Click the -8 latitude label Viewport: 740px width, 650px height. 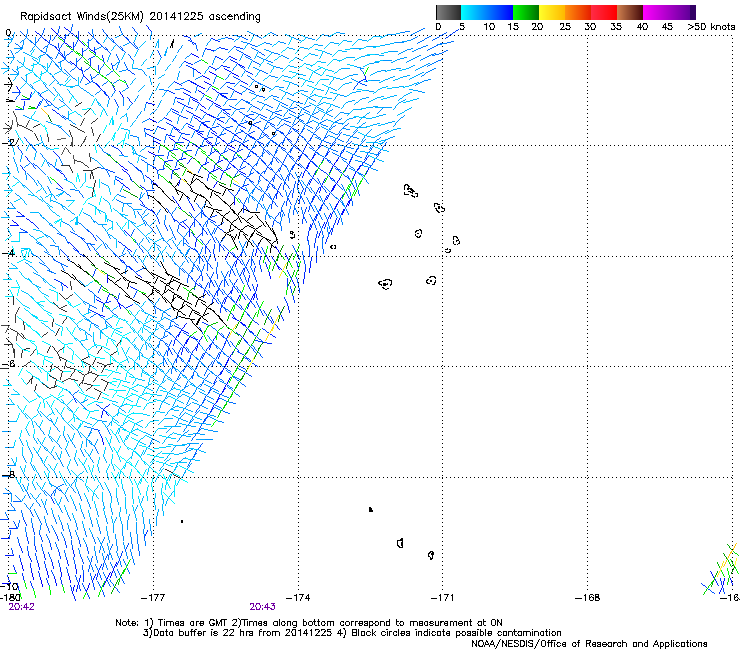point(9,475)
